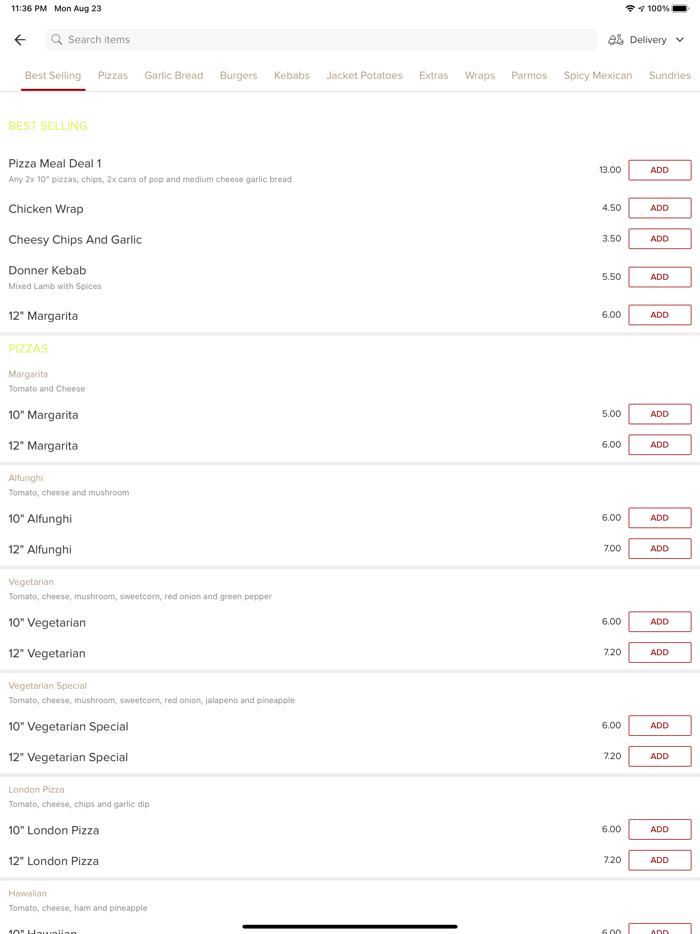Screen dimensions: 700x934
Task: Select the Kebabs category tab
Action: [292, 75]
